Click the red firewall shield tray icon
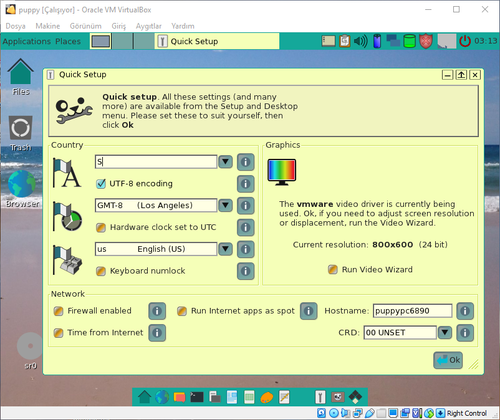The width and height of the screenshot is (500, 420). (426, 41)
